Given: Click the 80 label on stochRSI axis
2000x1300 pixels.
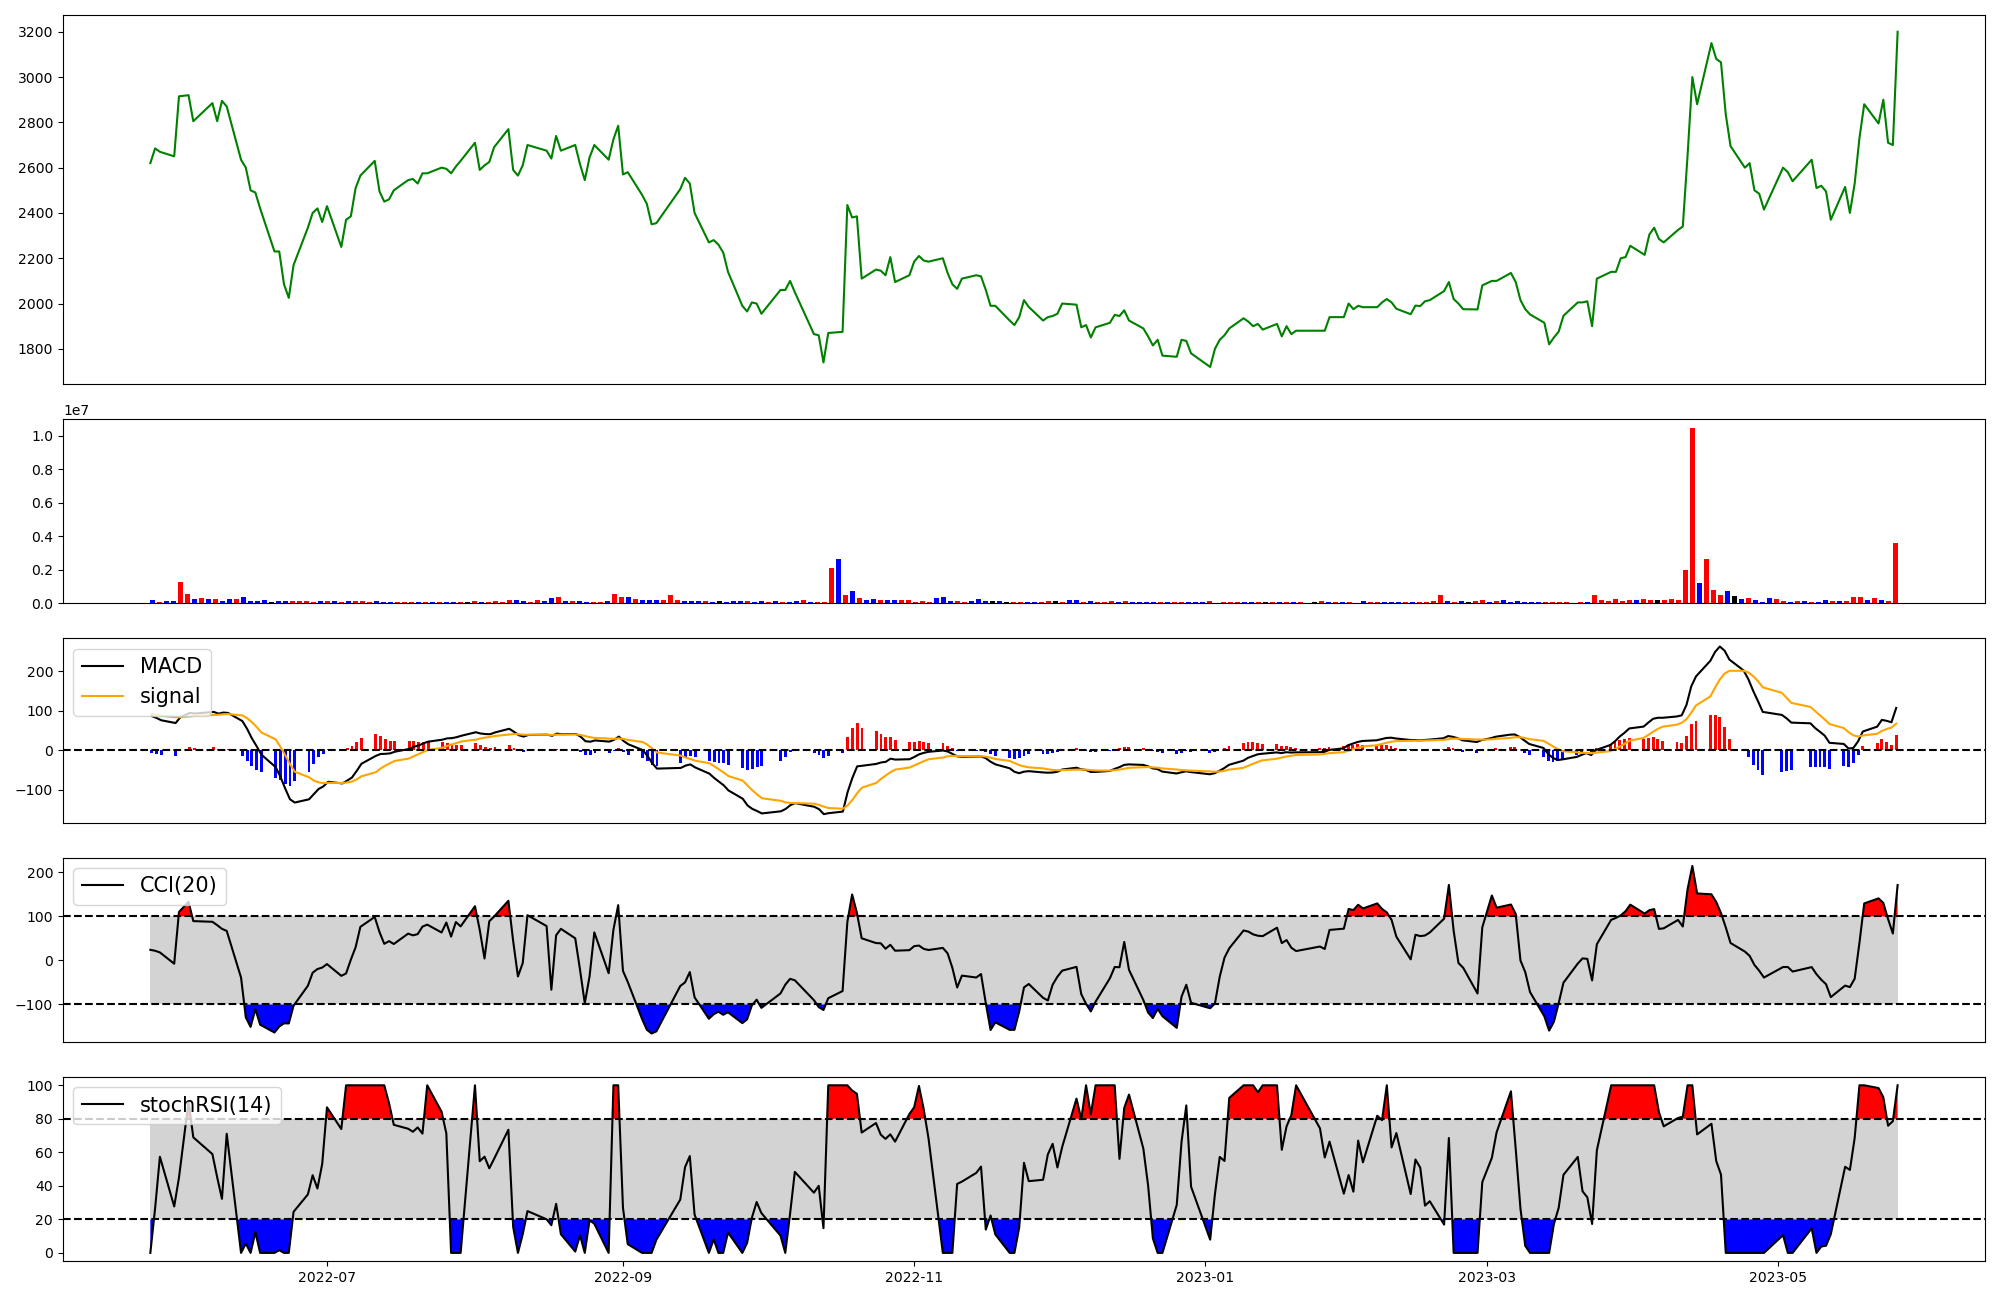Looking at the screenshot, I should 44,1119.
